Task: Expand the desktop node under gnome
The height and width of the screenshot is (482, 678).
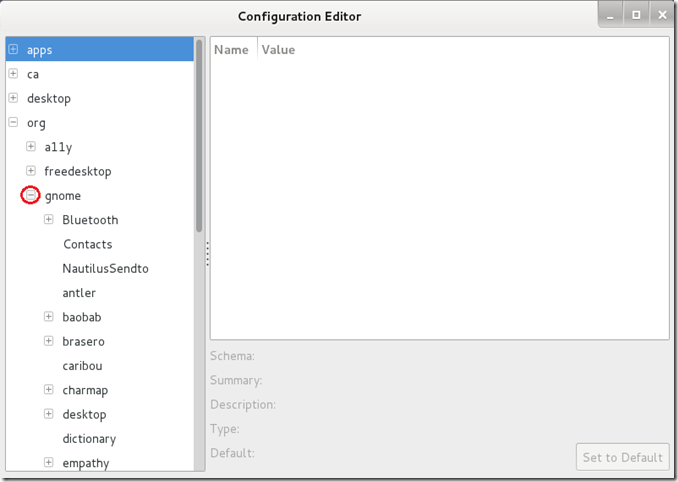Action: pos(48,414)
